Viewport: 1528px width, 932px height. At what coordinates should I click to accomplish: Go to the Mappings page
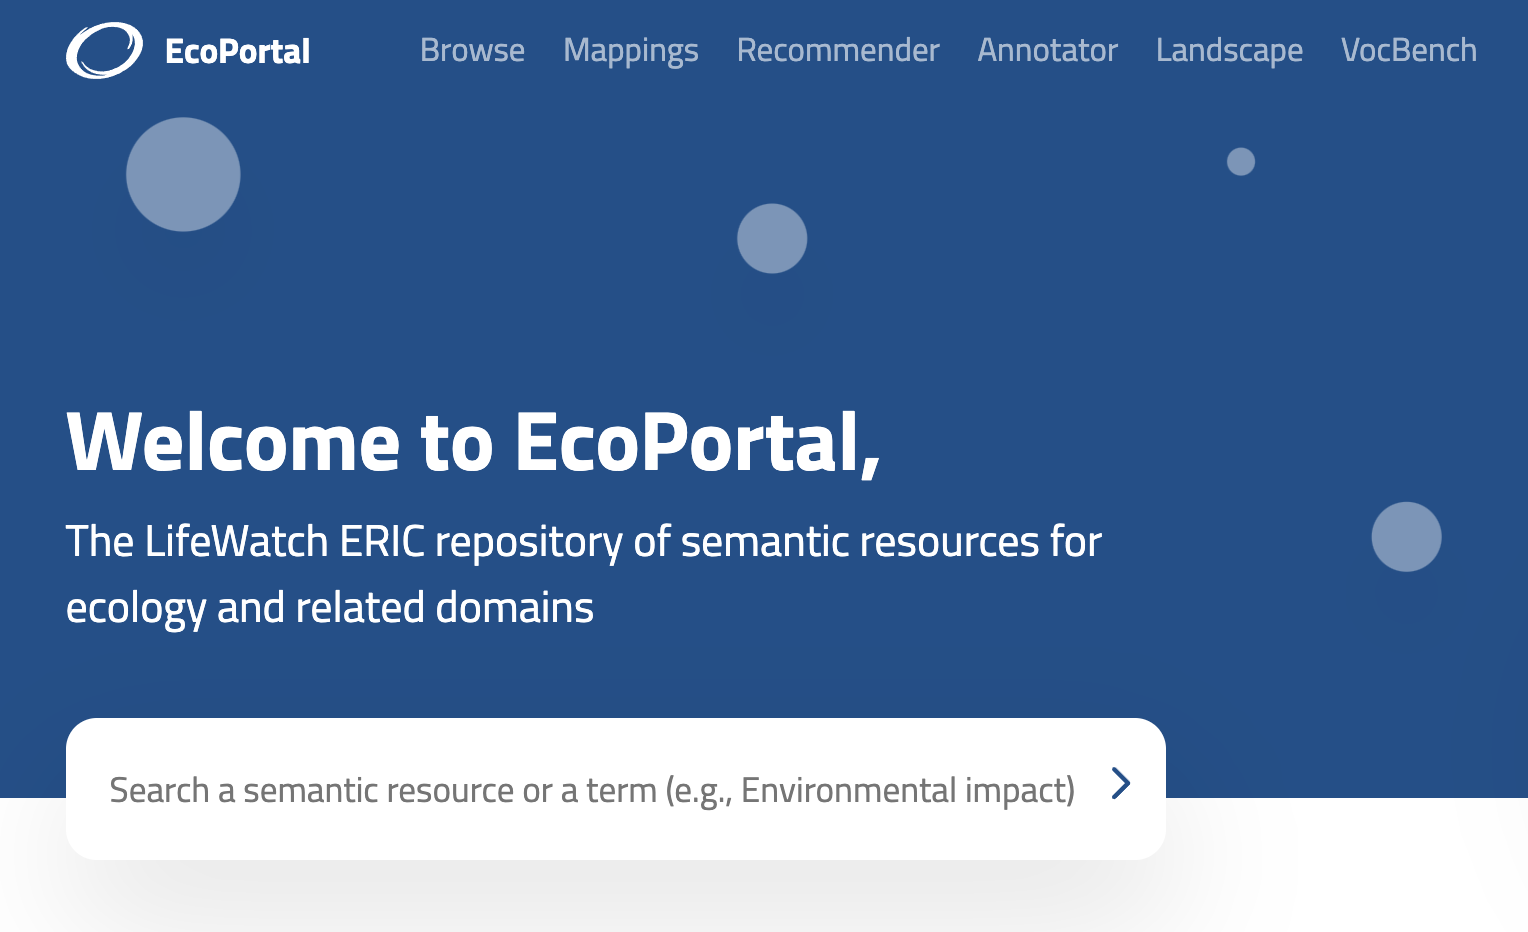click(630, 50)
